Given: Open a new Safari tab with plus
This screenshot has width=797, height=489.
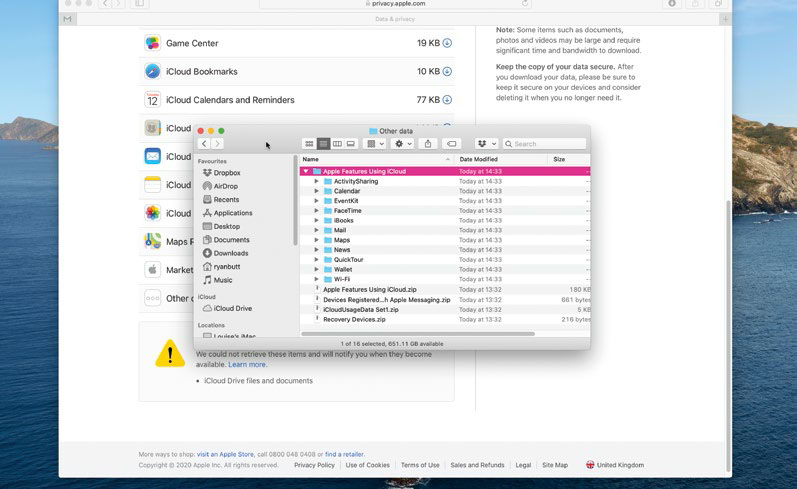Looking at the screenshot, I should pos(725,19).
